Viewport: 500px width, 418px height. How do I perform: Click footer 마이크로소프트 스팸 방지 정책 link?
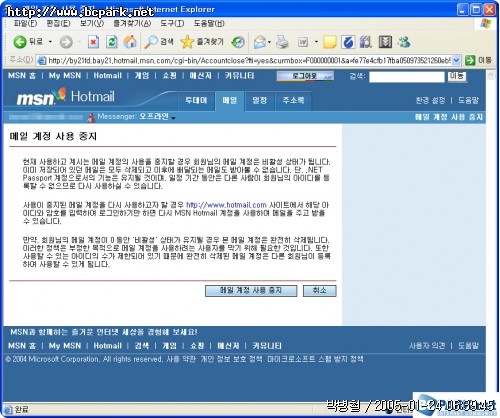(315, 359)
